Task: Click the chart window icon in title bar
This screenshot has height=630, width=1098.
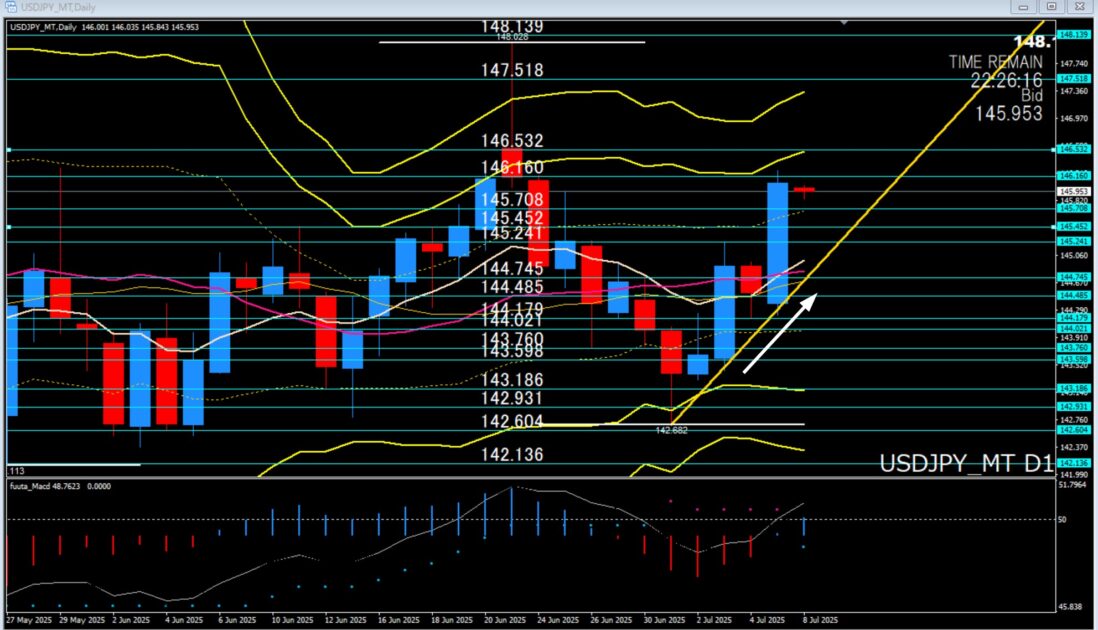Action: [10, 6]
